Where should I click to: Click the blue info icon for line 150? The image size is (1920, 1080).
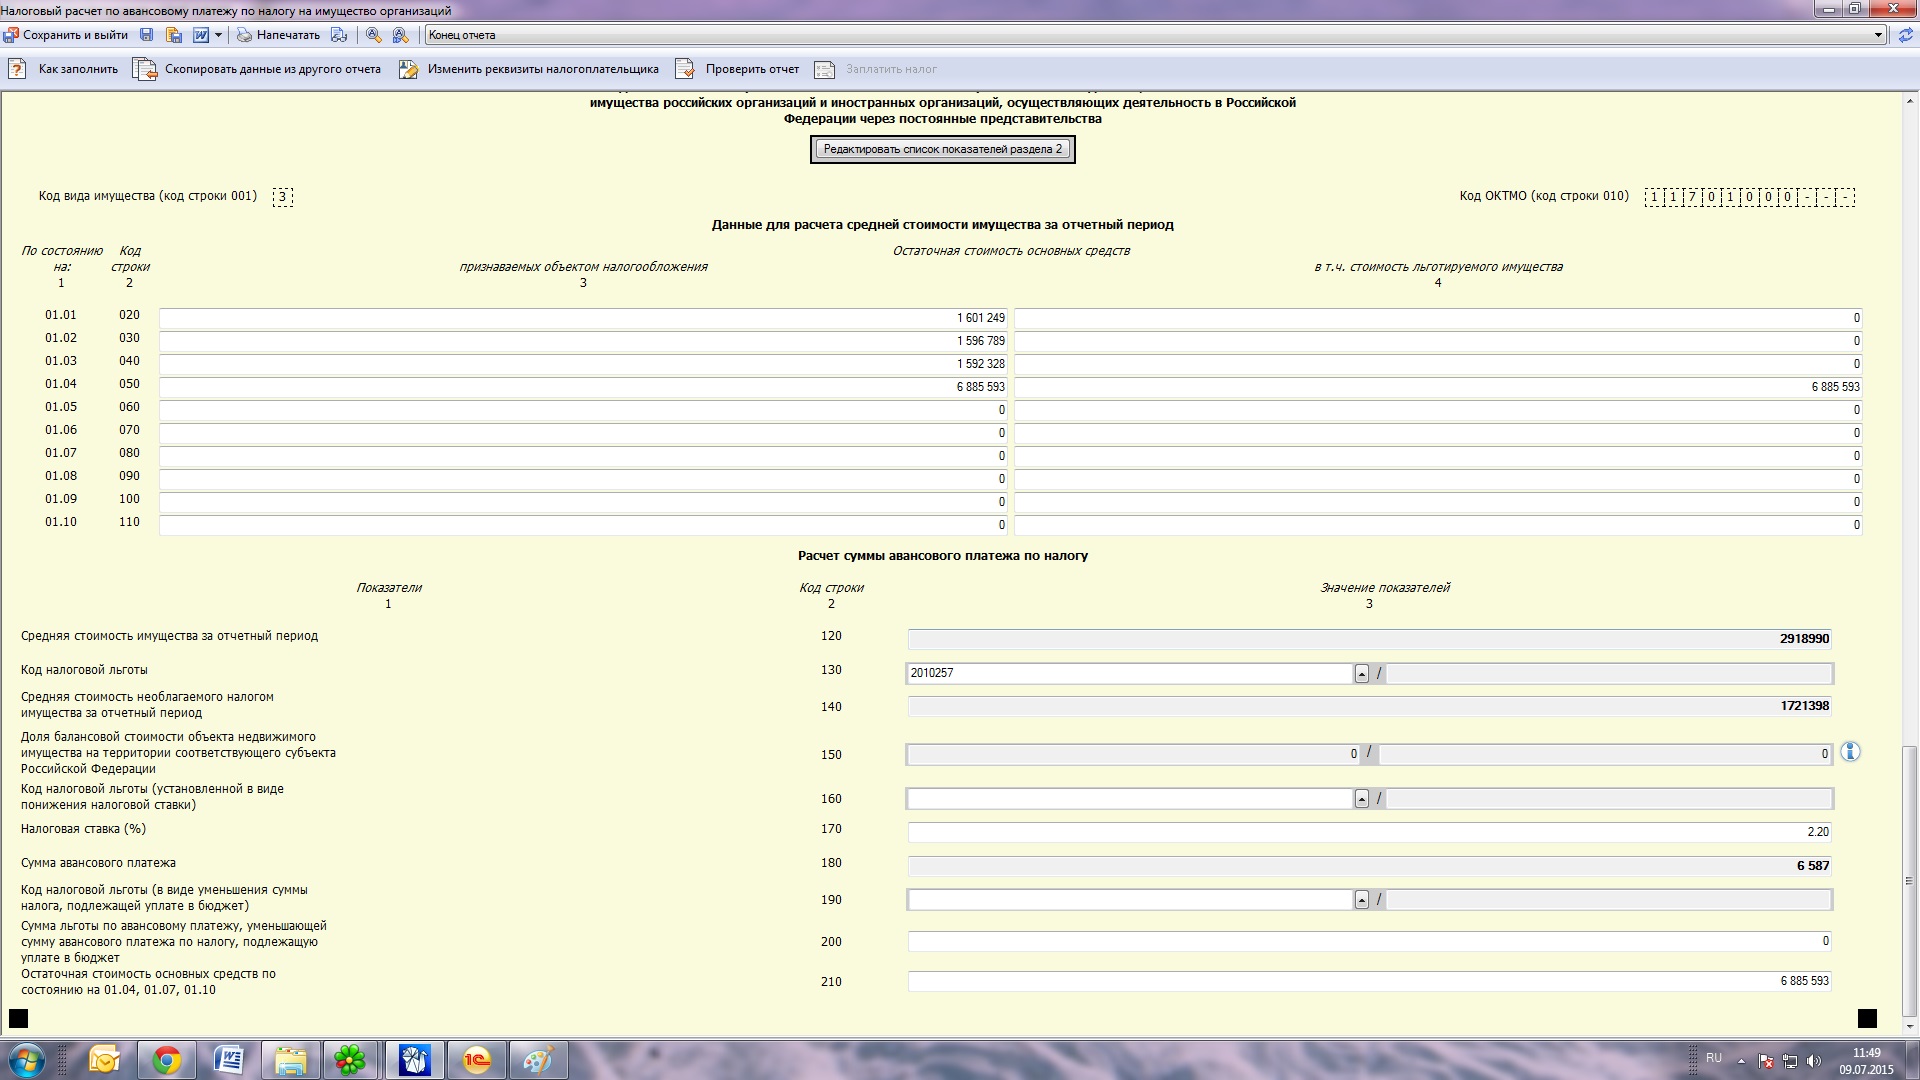pos(1850,752)
